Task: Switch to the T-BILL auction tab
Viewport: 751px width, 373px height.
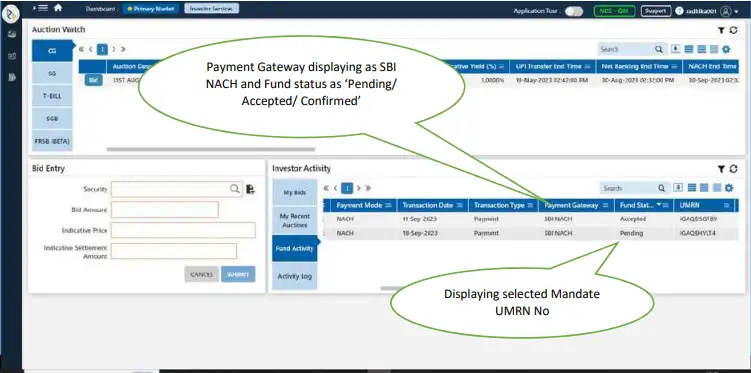Action: tap(52, 96)
